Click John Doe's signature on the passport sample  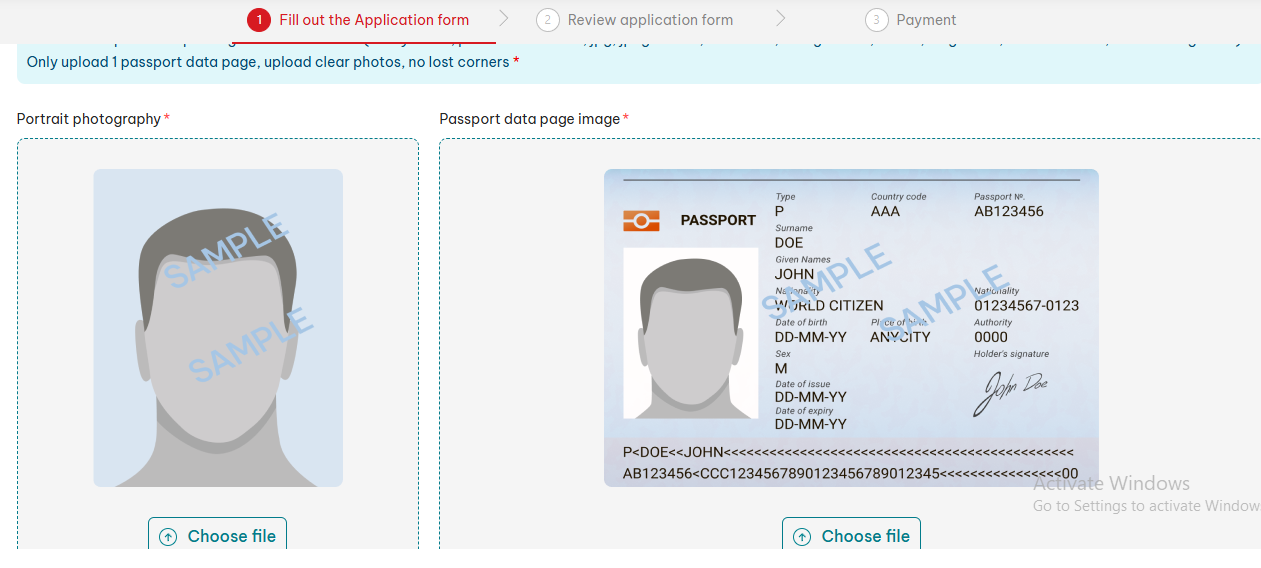(1010, 392)
